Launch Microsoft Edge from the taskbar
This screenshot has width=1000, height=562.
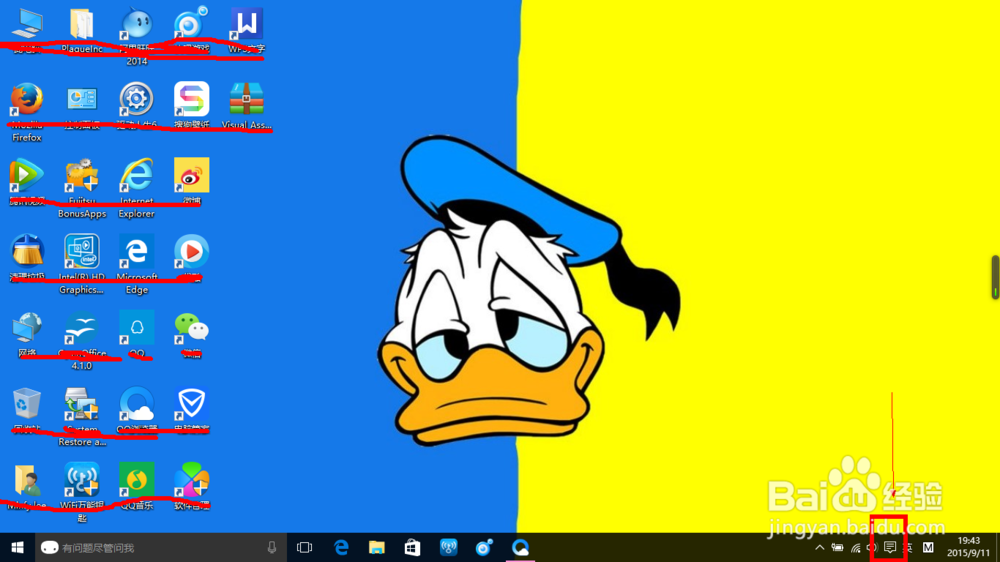click(341, 547)
